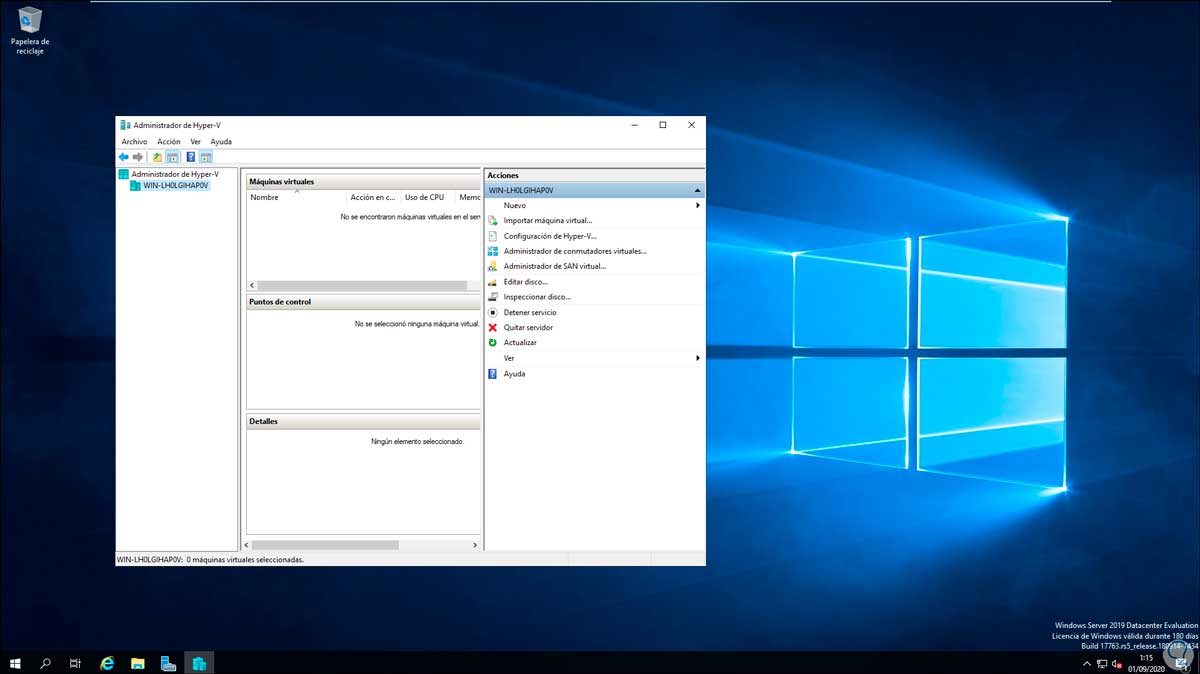Click Quitar servidor action
The image size is (1200, 674).
point(528,328)
